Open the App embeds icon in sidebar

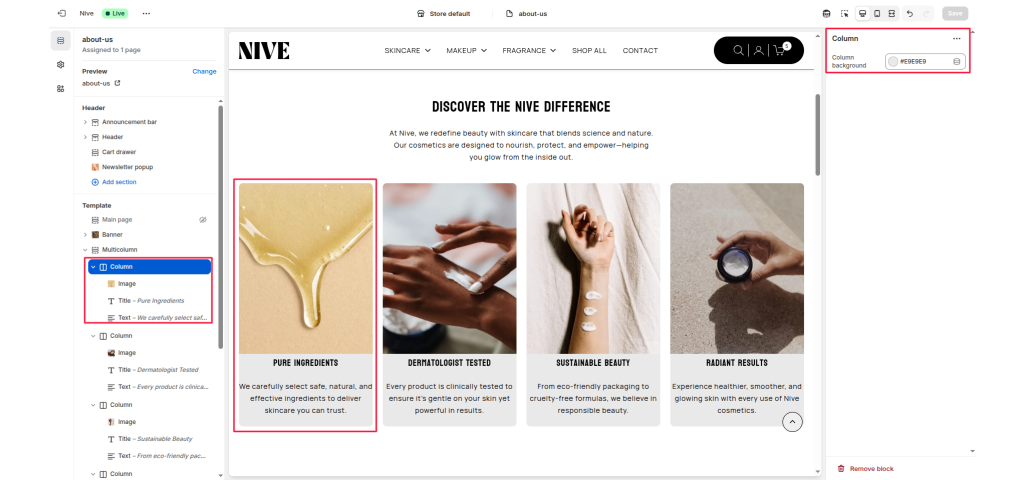(x=61, y=89)
